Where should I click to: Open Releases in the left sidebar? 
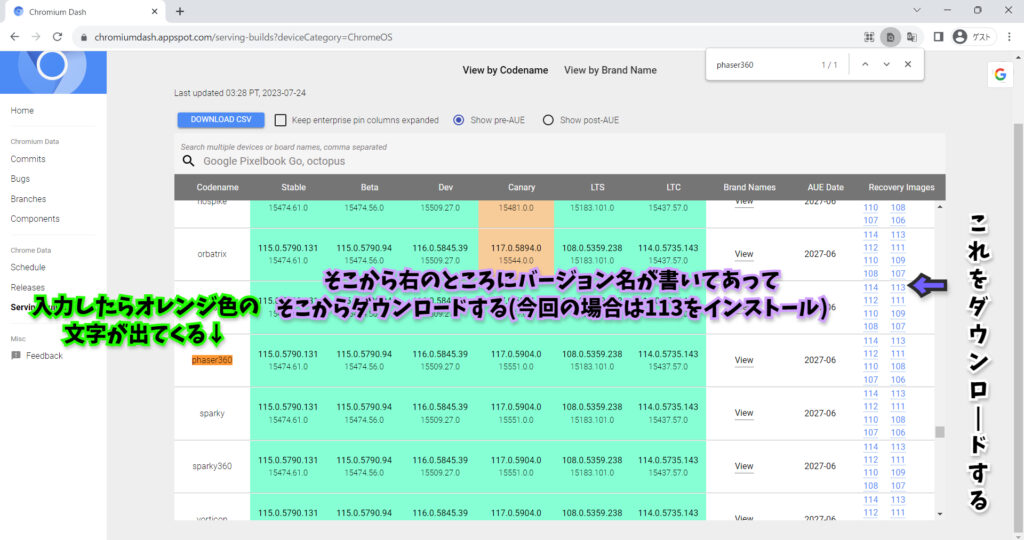pos(27,287)
